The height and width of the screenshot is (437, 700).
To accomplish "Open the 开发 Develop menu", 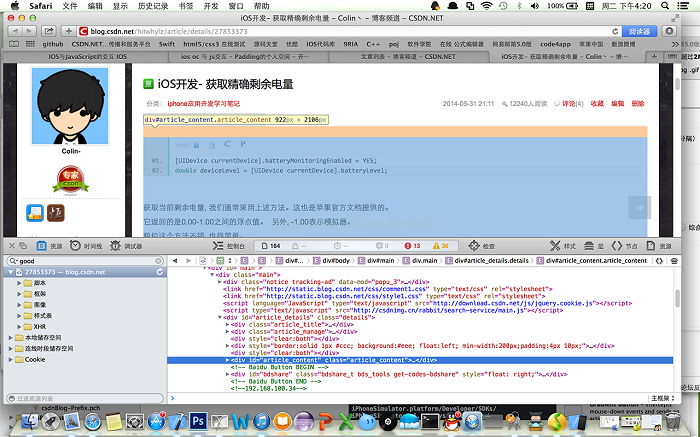I will (x=211, y=6).
